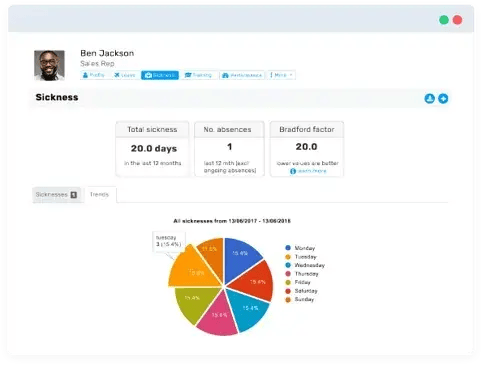The height and width of the screenshot is (365, 482).
Task: Switch to the Sicknesses list tab
Action: click(56, 195)
